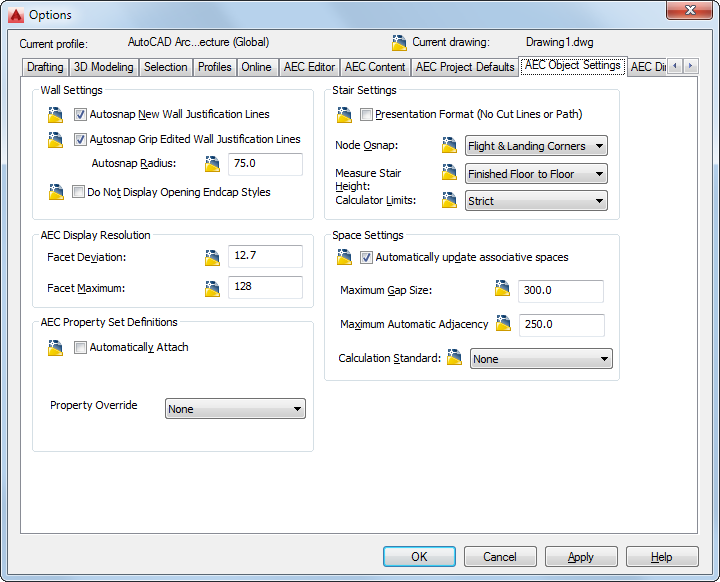The height and width of the screenshot is (582, 720).
Task: Switch to the AEC Project Defaults tab
Action: 465,67
